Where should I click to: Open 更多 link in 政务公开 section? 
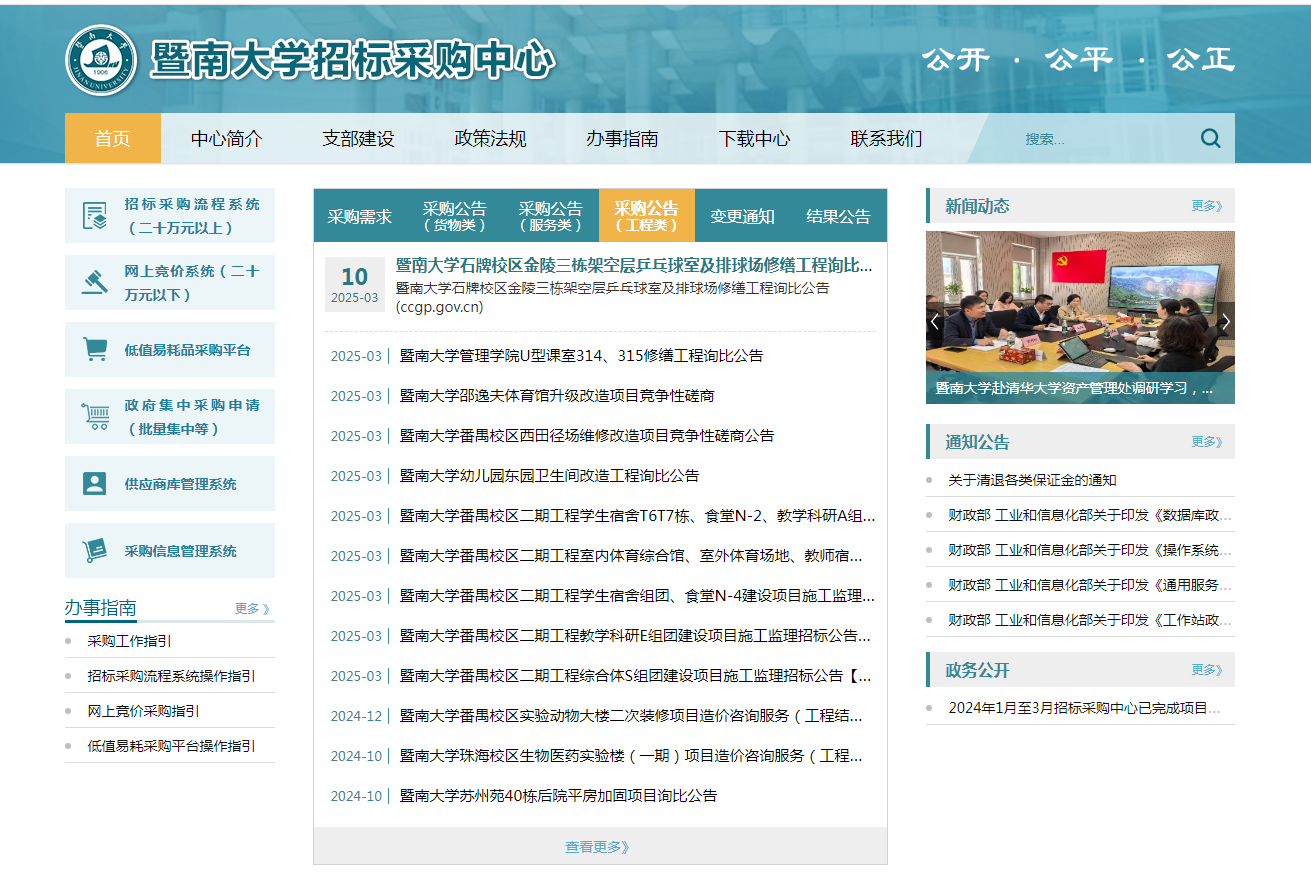[x=1206, y=669]
